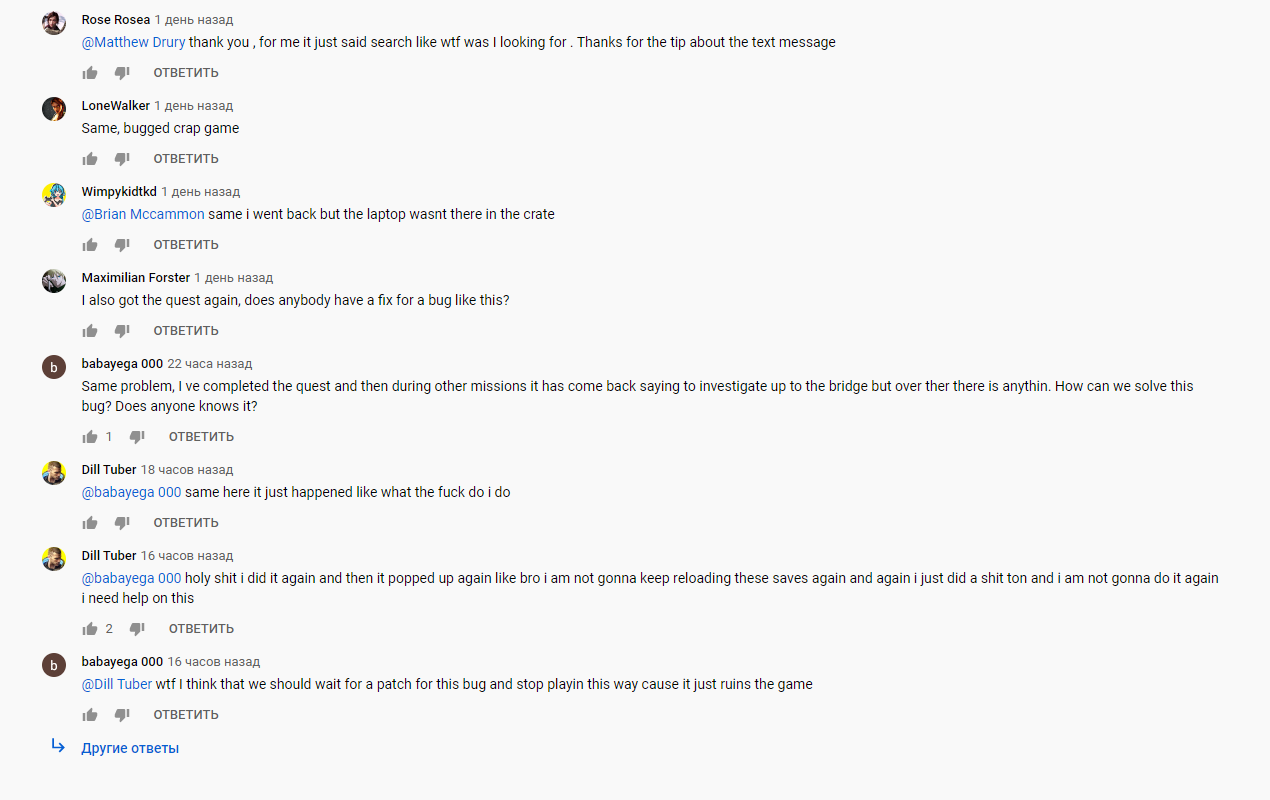The image size is (1270, 800).
Task: Click the arrow icon beside Другие ответы
Action: (x=58, y=746)
